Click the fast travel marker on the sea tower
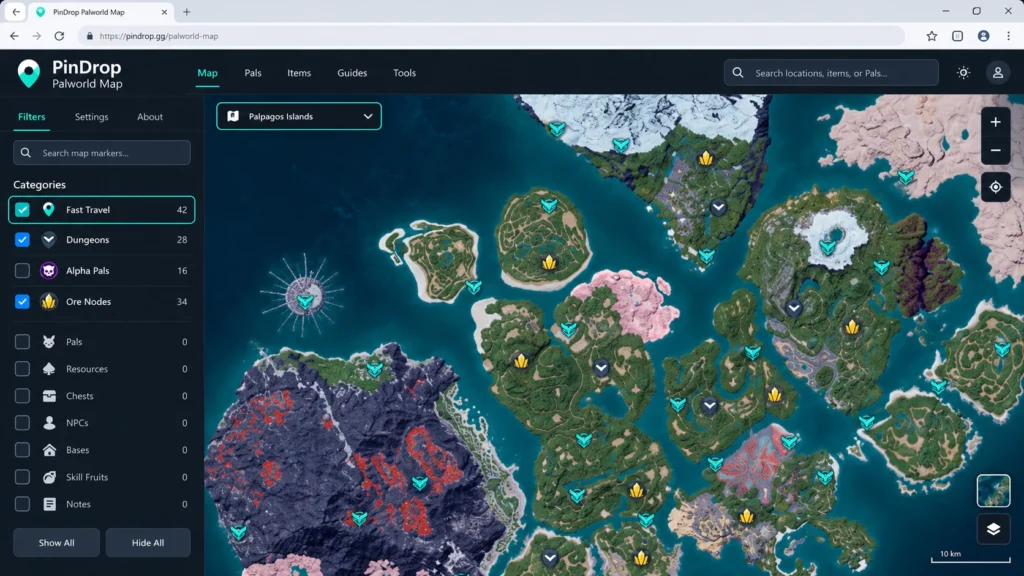Image resolution: width=1024 pixels, height=576 pixels. tap(305, 301)
